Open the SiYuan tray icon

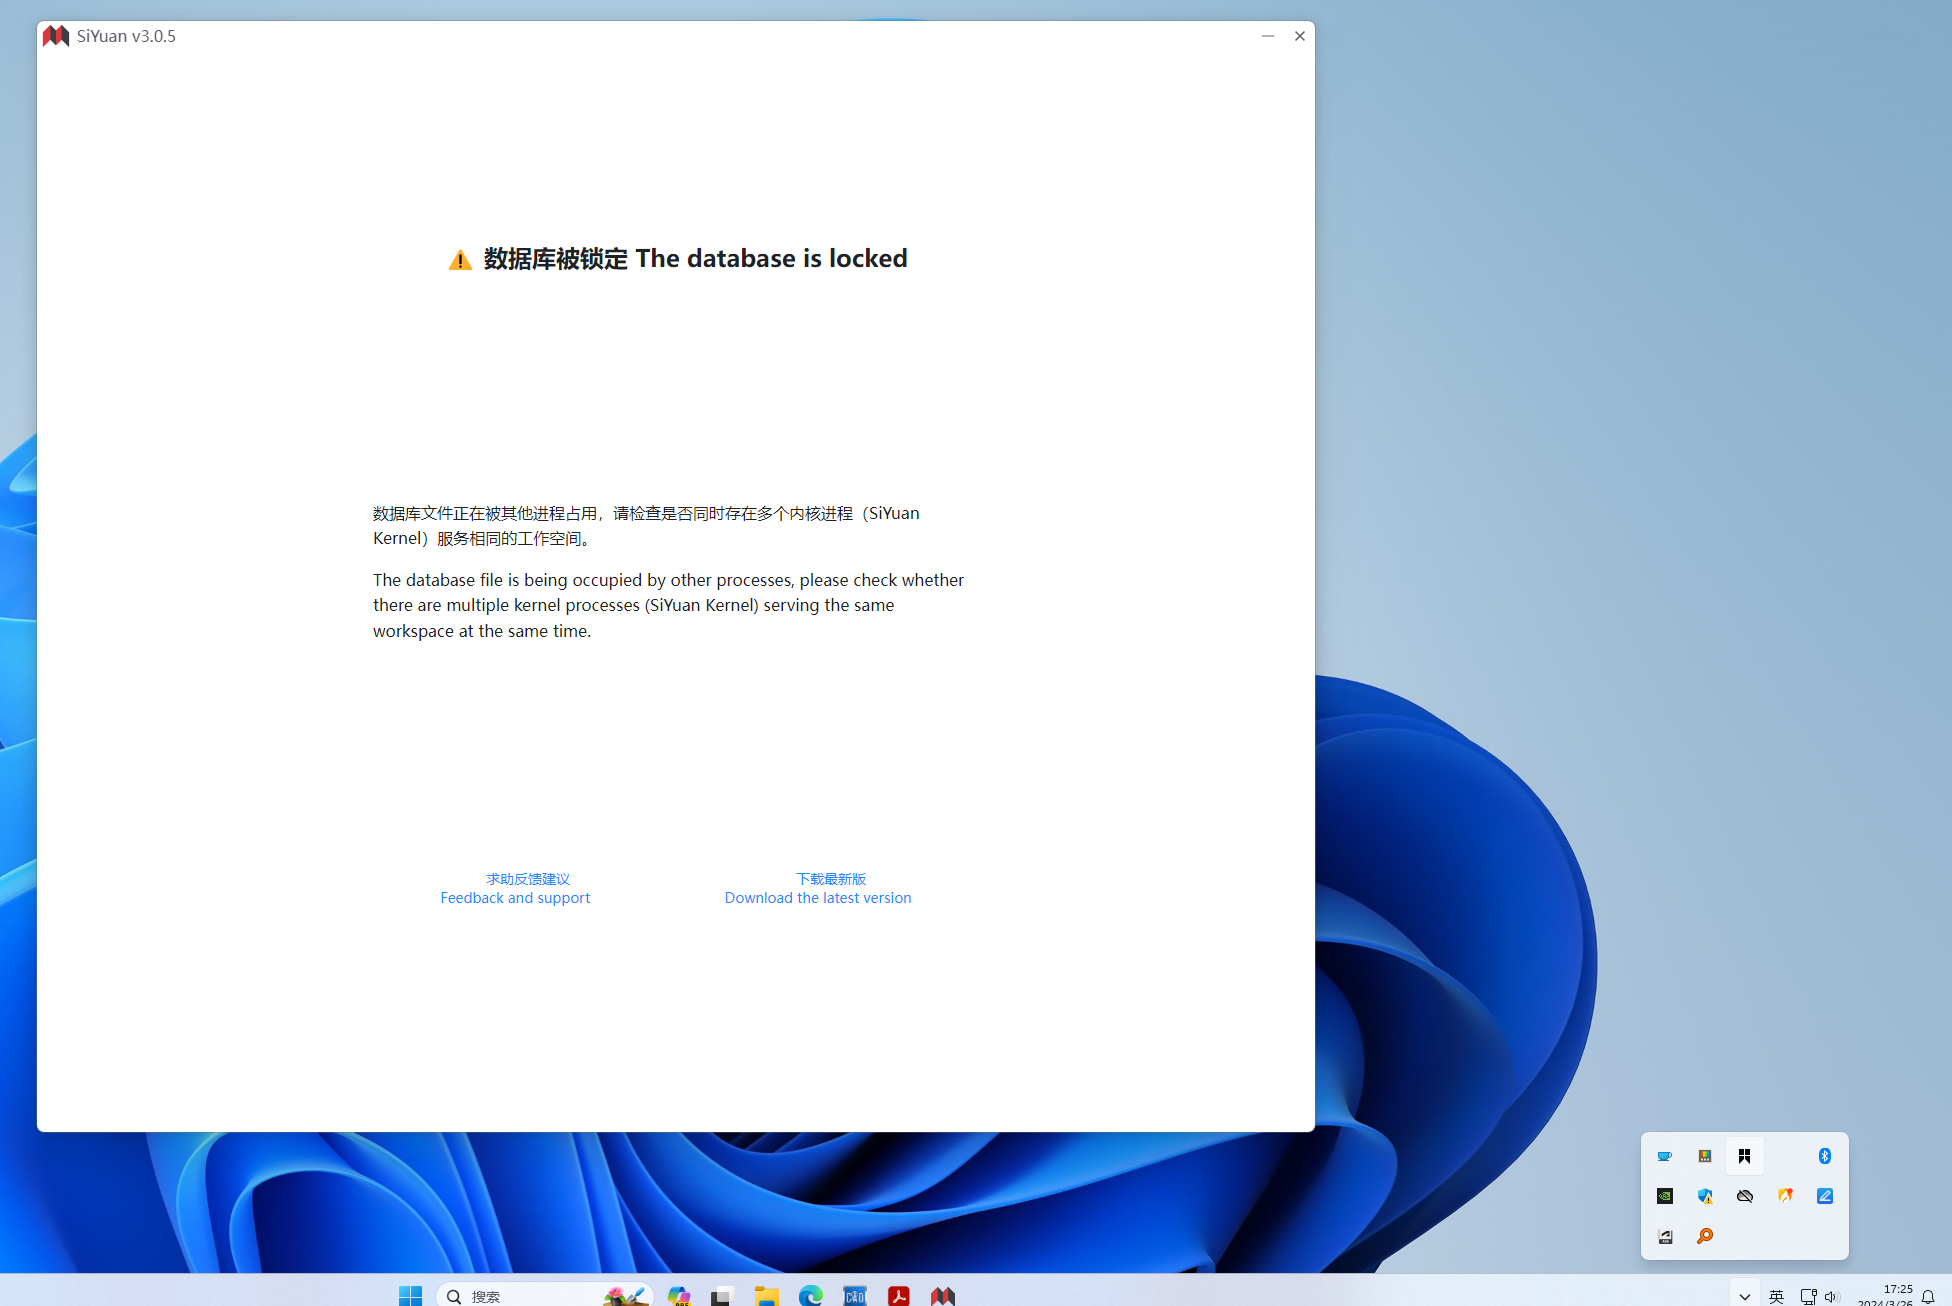coord(1745,1156)
